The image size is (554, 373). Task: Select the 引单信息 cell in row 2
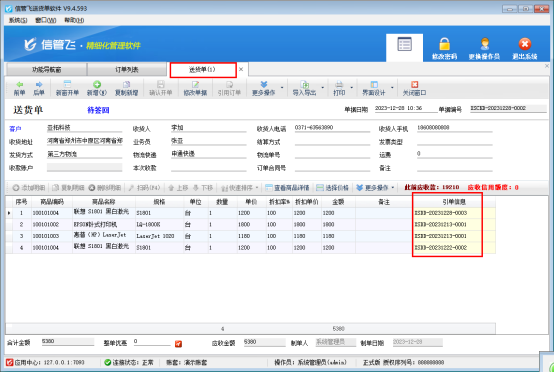(448, 225)
